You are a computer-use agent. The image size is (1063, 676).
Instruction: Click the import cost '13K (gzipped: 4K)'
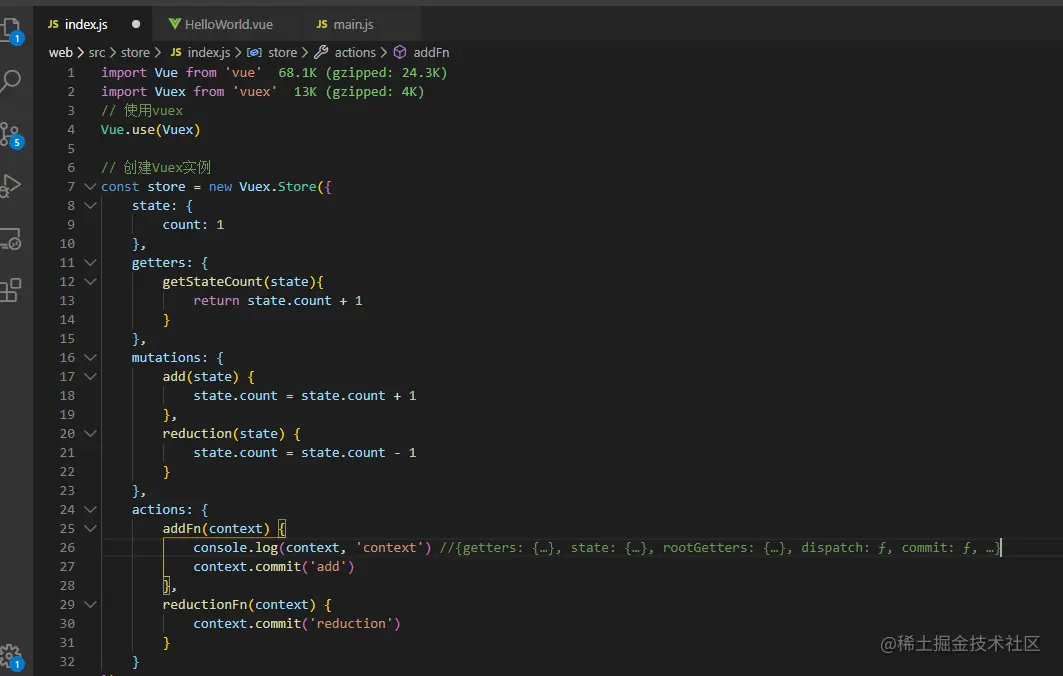(x=359, y=92)
